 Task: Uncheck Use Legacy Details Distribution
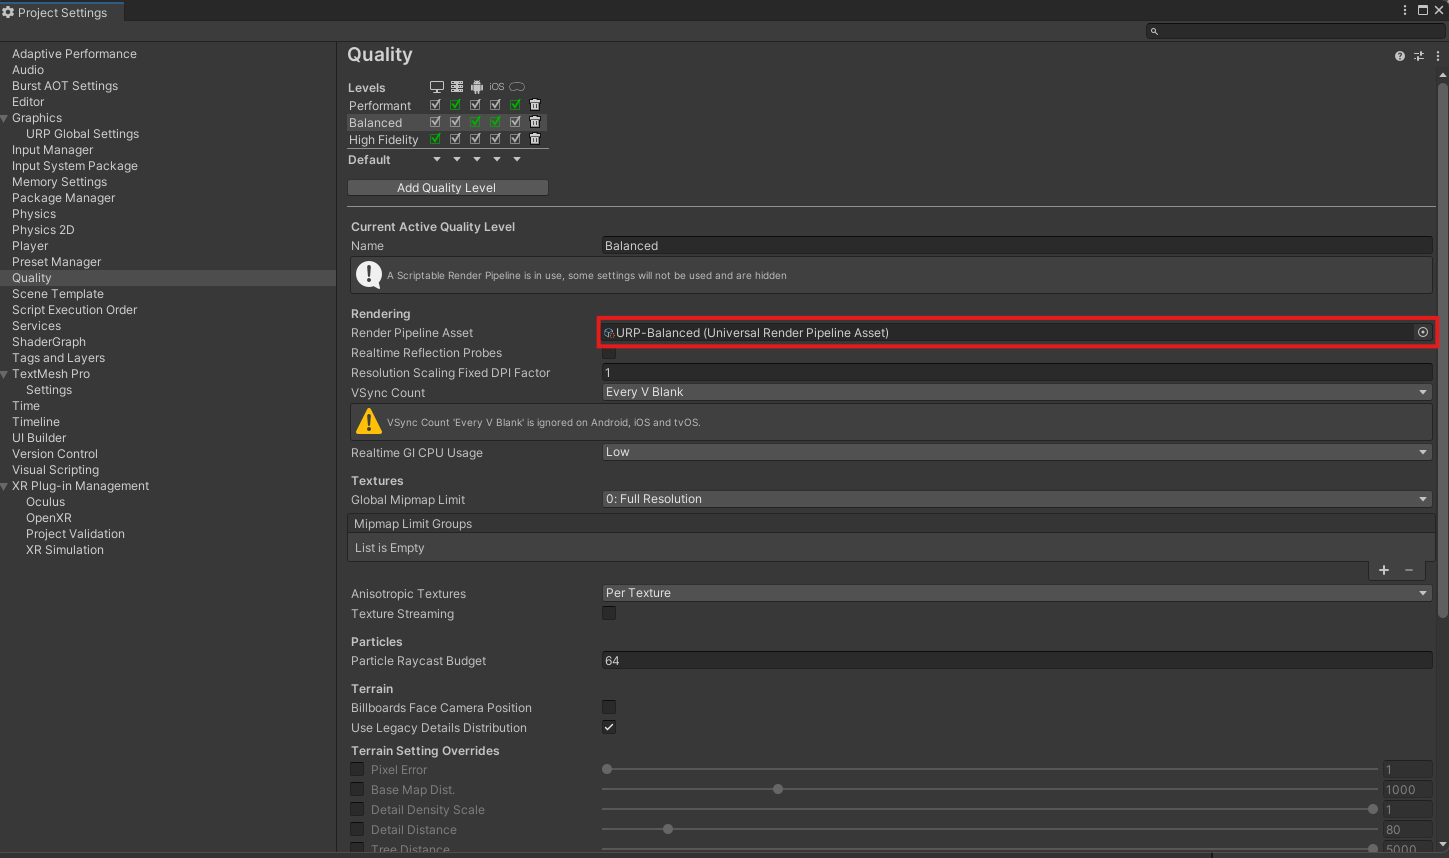[609, 727]
